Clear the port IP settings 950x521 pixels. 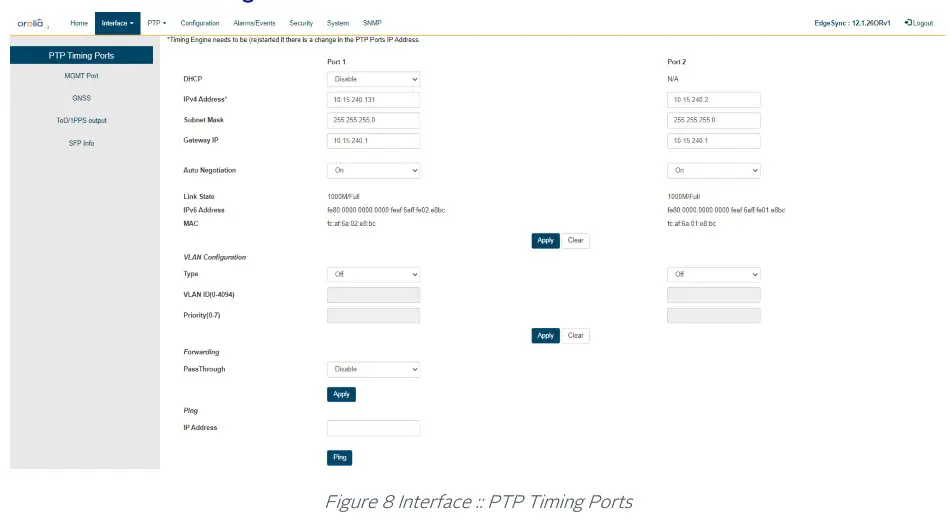pyautogui.click(x=575, y=241)
